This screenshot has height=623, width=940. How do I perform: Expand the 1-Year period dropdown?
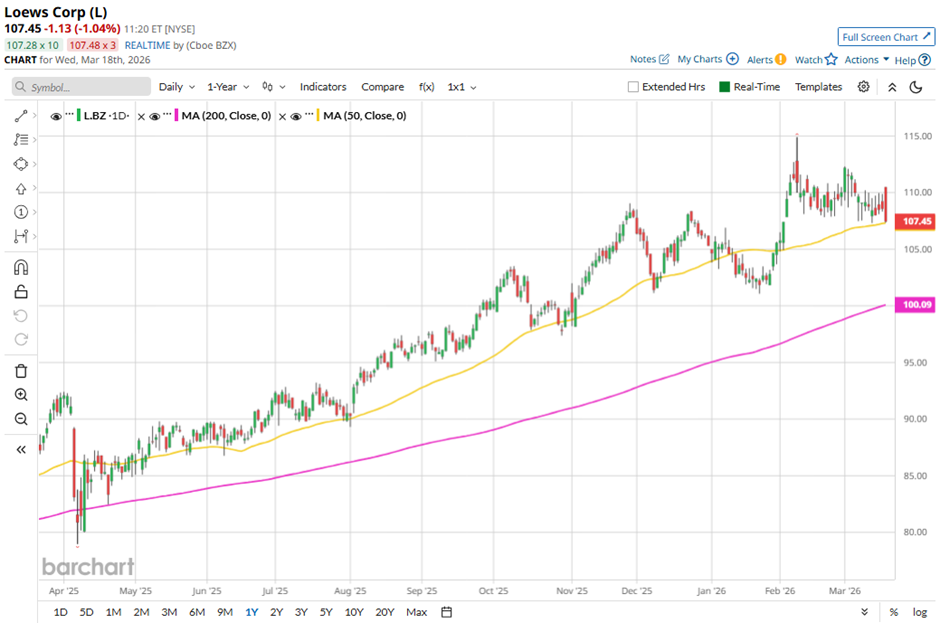228,87
